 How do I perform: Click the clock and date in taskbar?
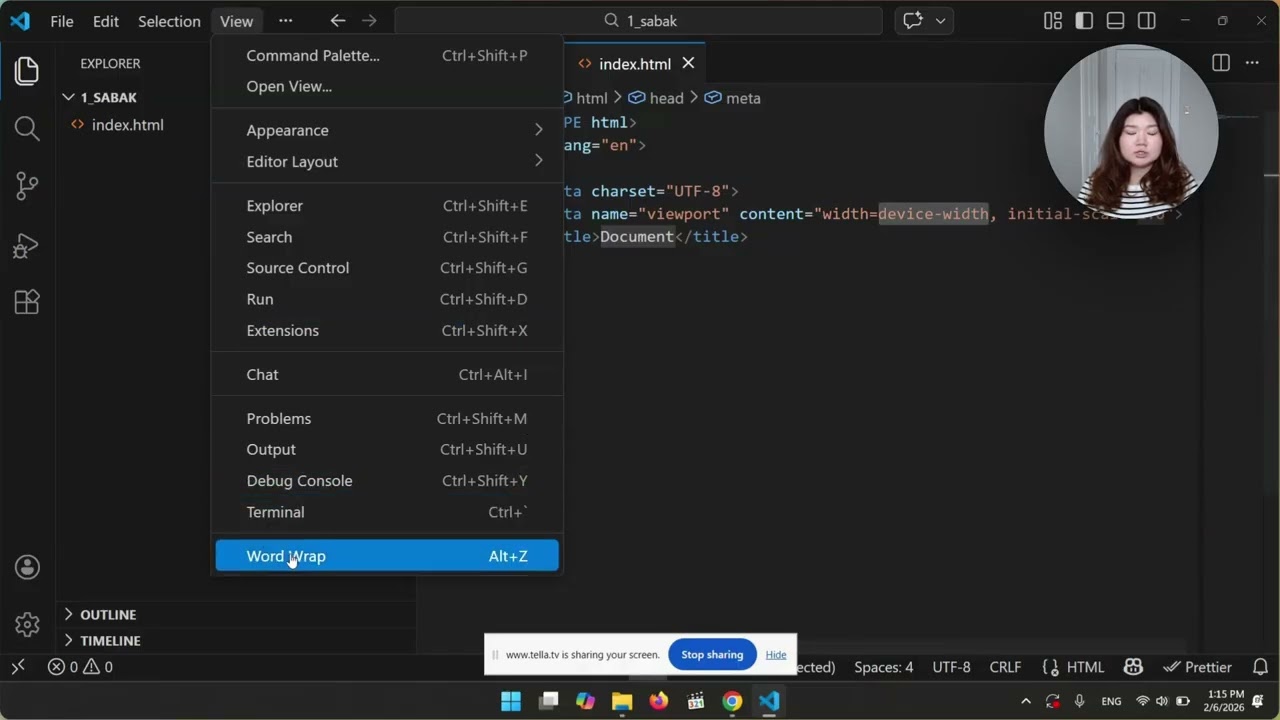1225,701
